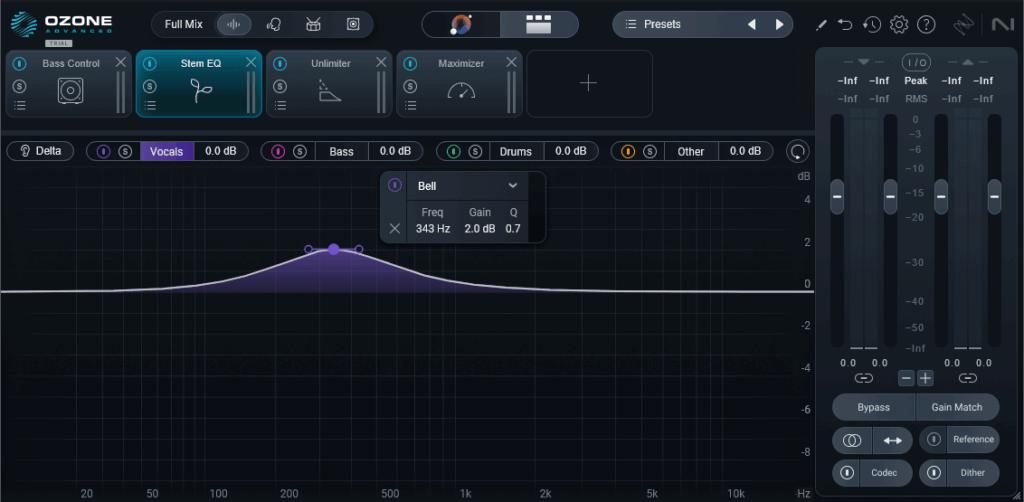Select the Drums focus icon in top bar
The width and height of the screenshot is (1024, 502).
(x=313, y=24)
